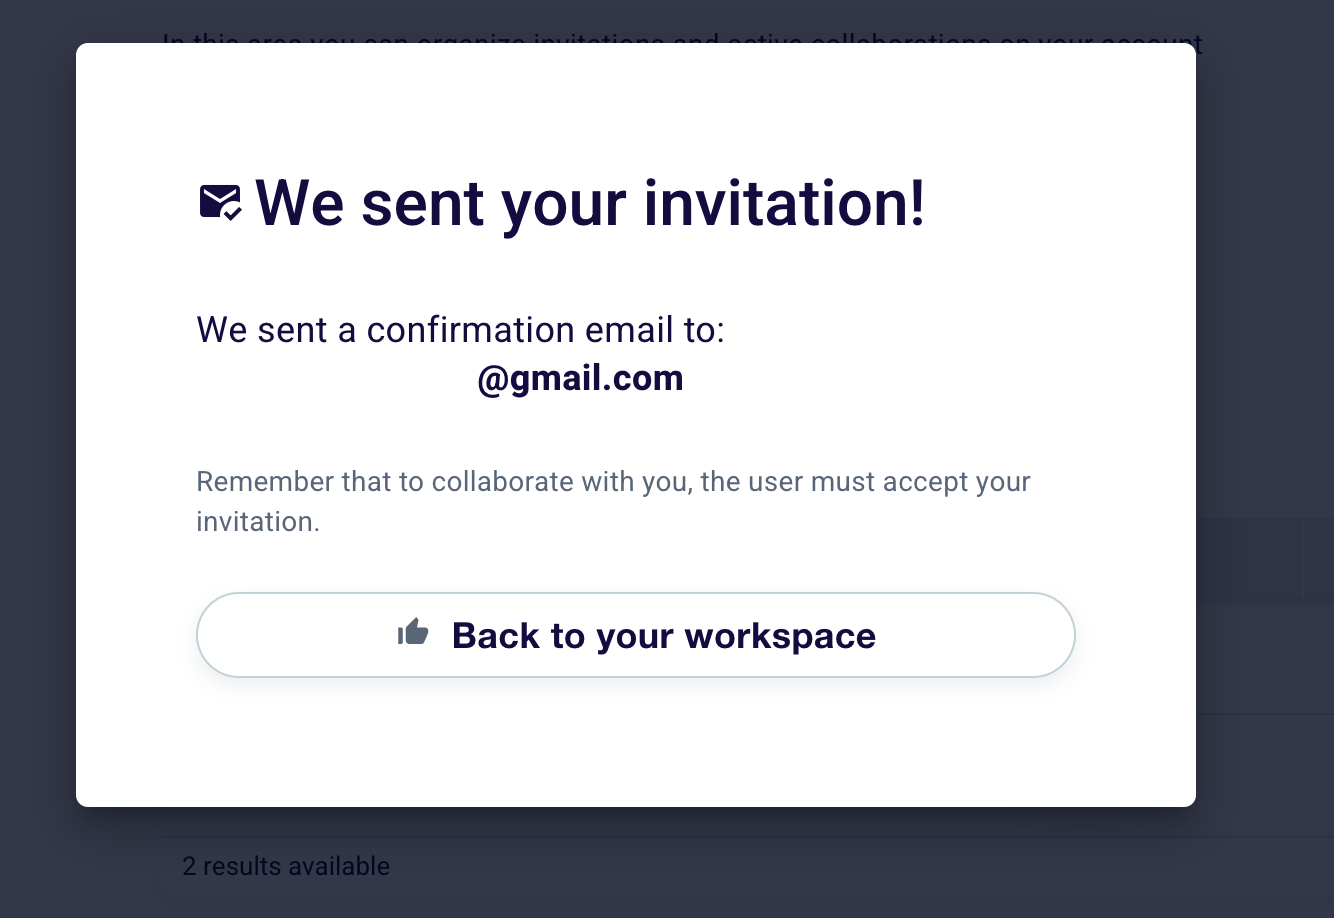Click the table row behind the modal
Image resolution: width=1334 pixels, height=918 pixels.
tap(1265, 660)
